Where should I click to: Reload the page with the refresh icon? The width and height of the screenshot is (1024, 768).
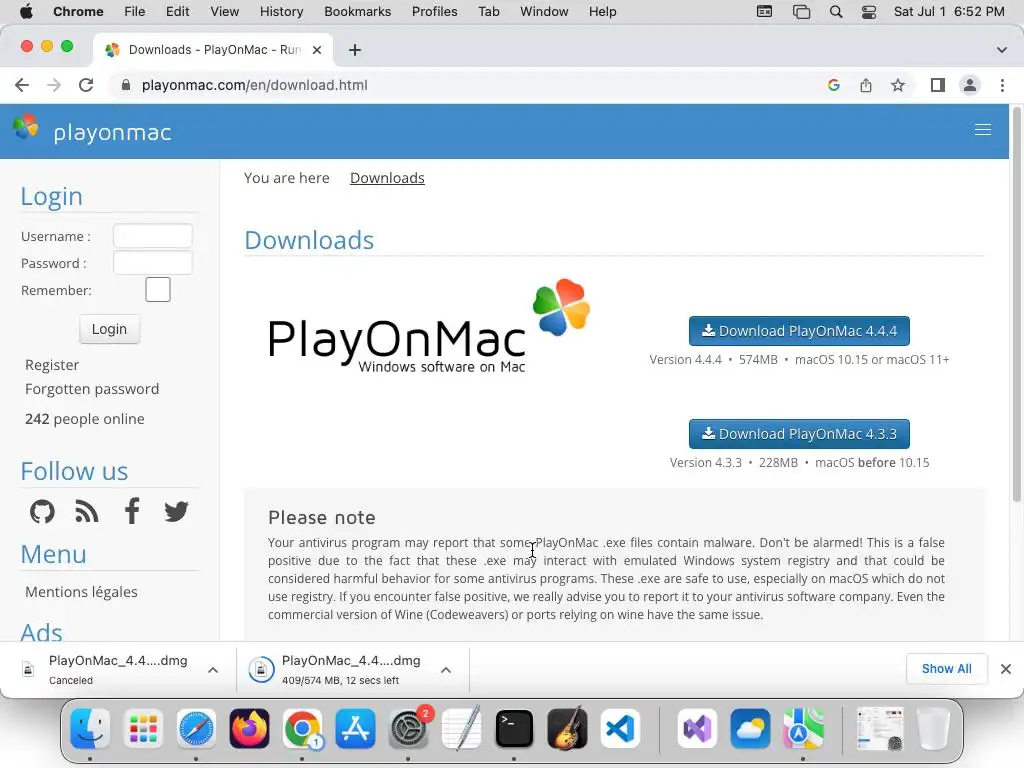pos(86,85)
